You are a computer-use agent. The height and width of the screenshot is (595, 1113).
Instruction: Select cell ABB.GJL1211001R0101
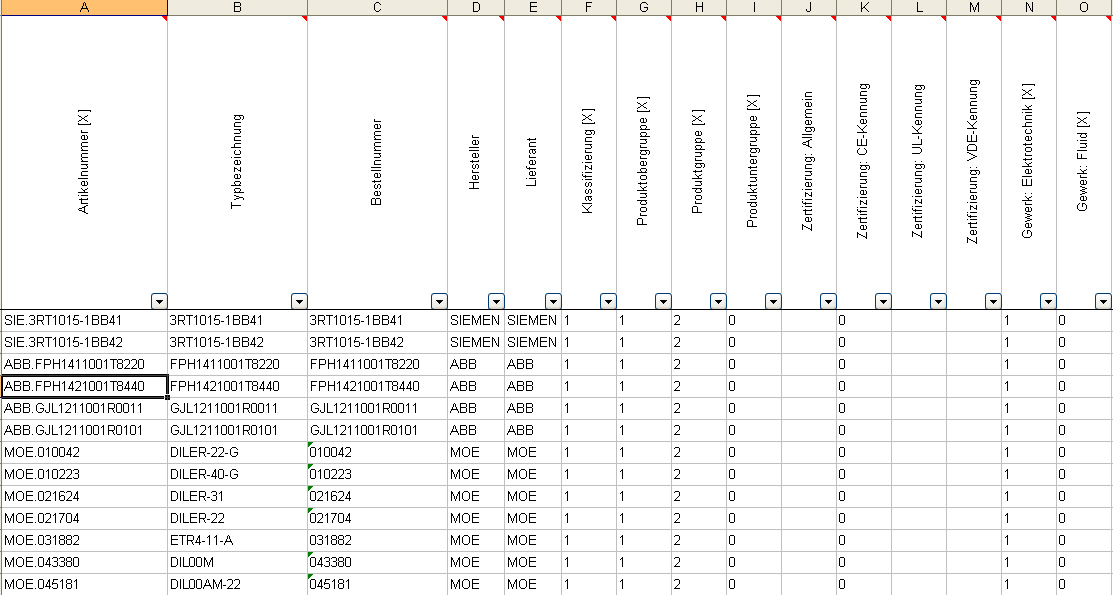[x=84, y=431]
